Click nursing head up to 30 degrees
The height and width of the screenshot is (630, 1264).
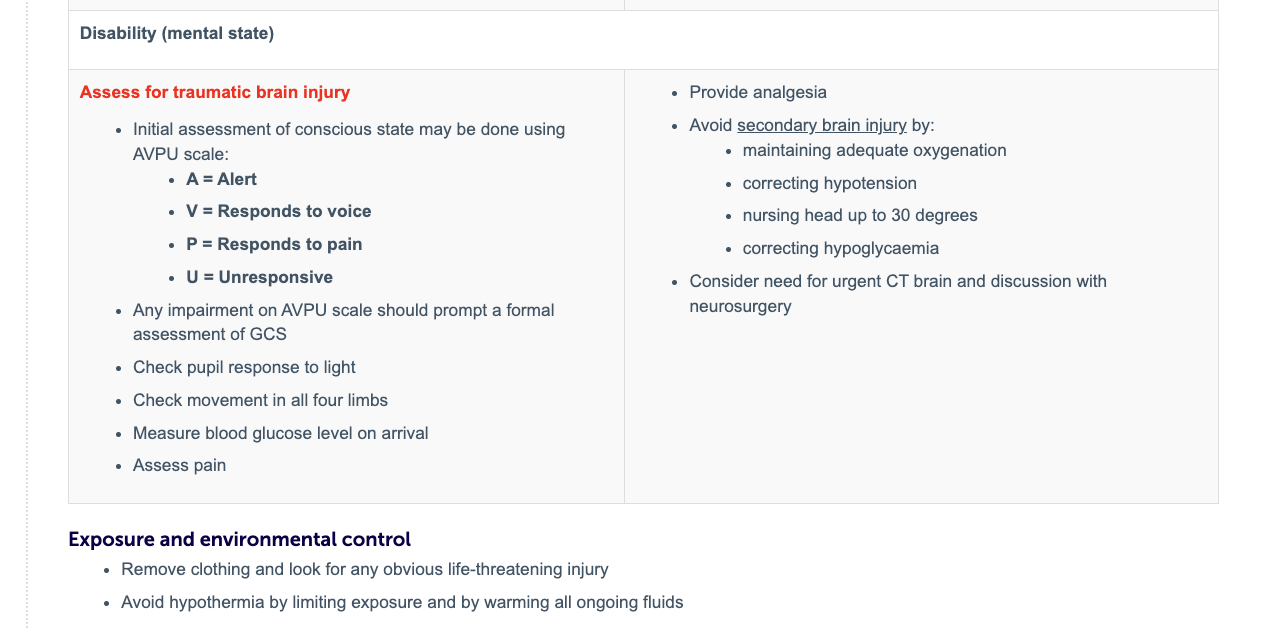tap(860, 215)
